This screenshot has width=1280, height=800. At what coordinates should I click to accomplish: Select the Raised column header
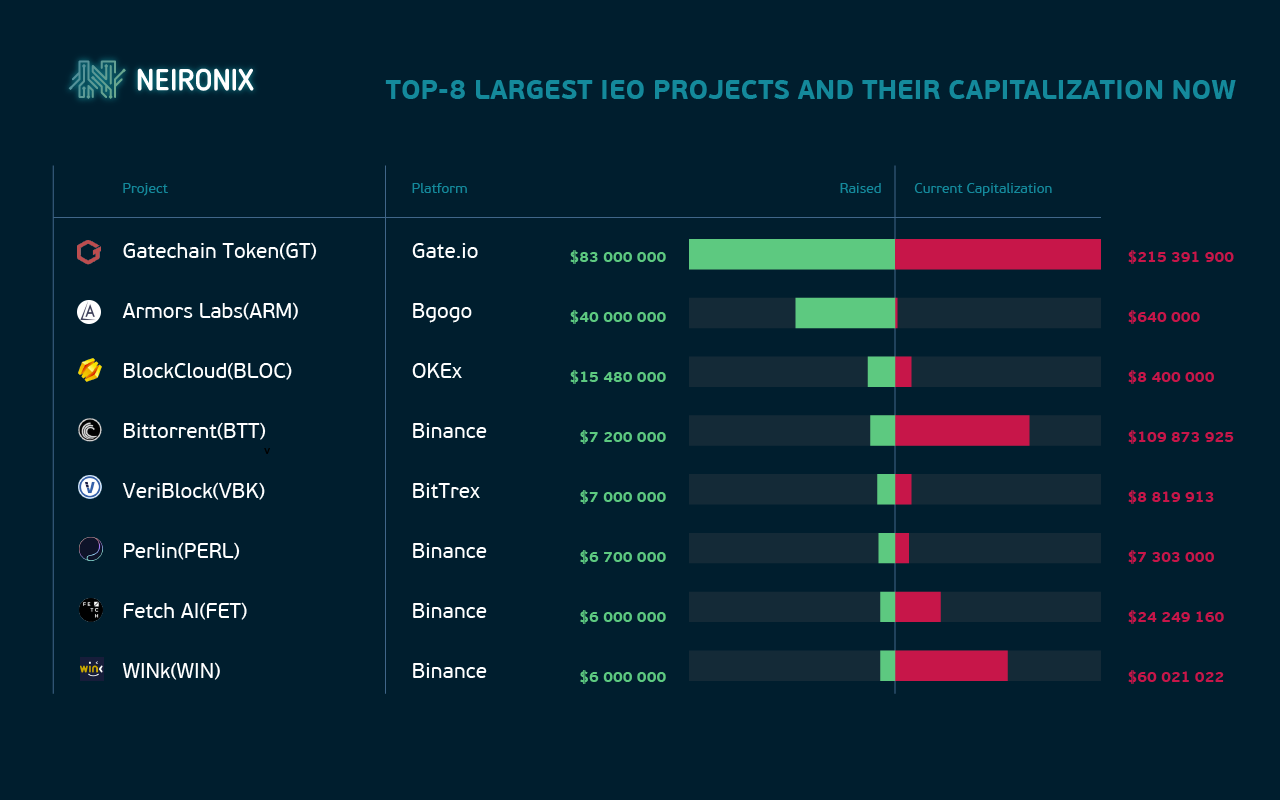(x=860, y=188)
